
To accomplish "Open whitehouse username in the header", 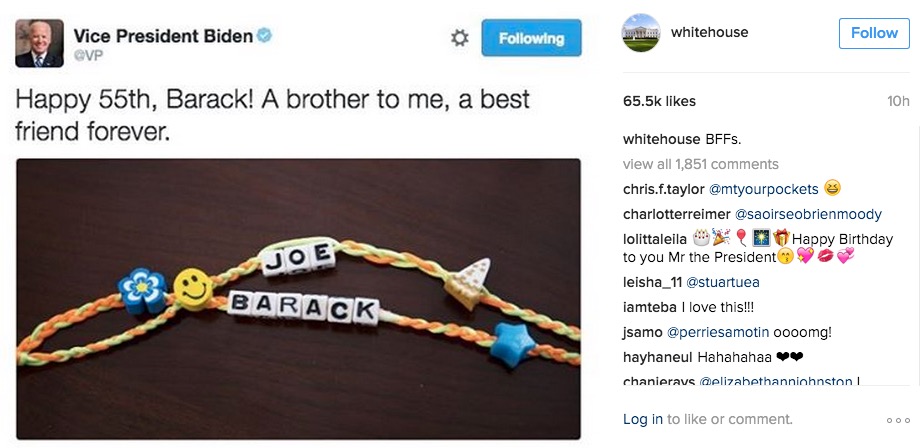I will (709, 32).
